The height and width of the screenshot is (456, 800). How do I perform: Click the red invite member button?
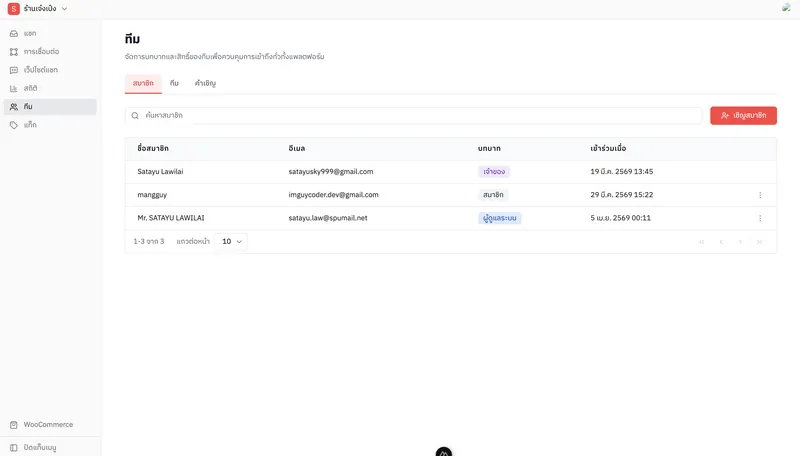[x=743, y=116]
